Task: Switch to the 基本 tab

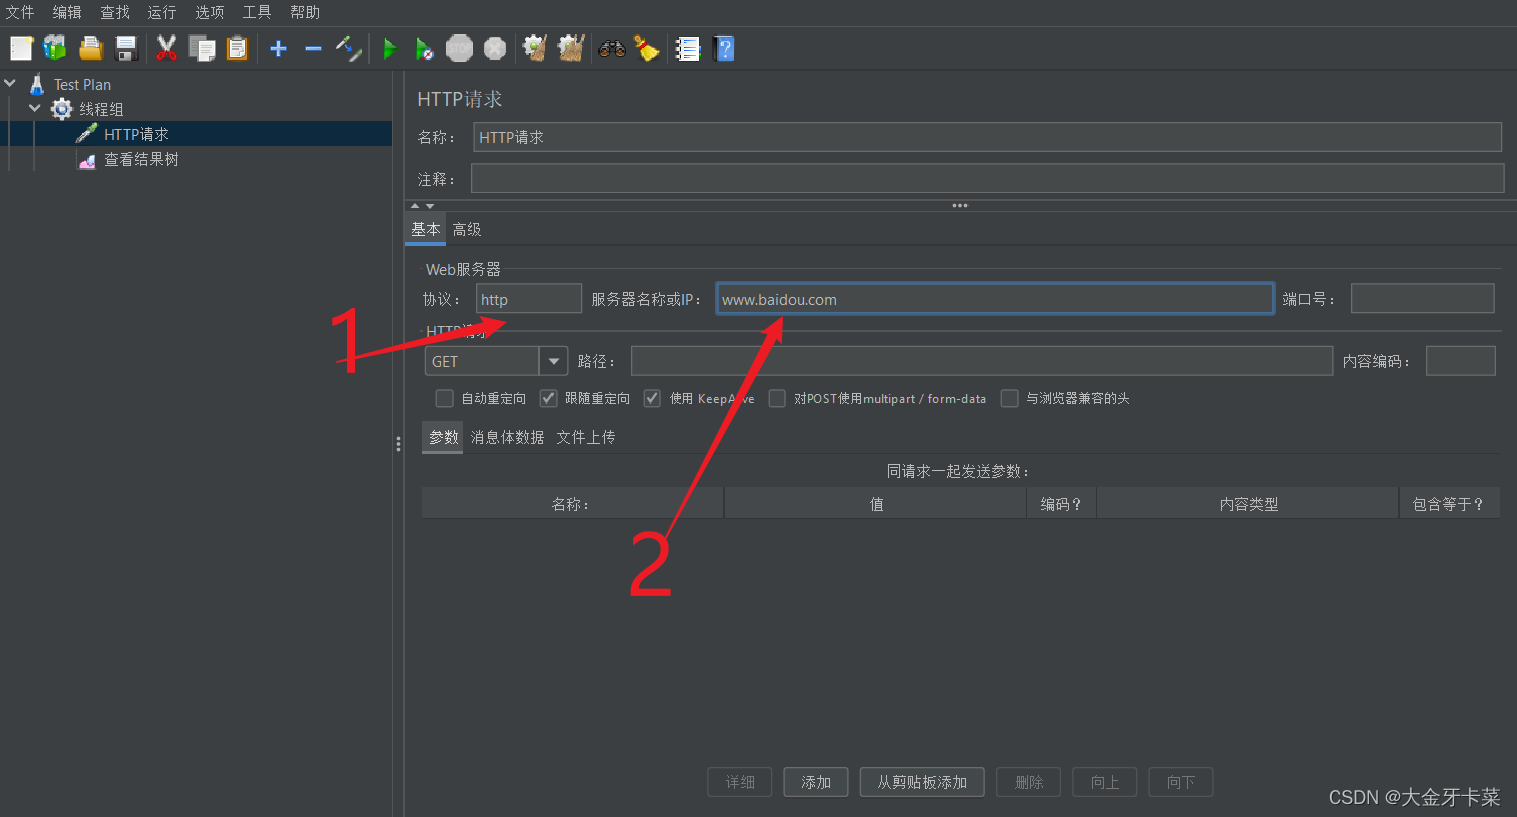Action: click(426, 229)
